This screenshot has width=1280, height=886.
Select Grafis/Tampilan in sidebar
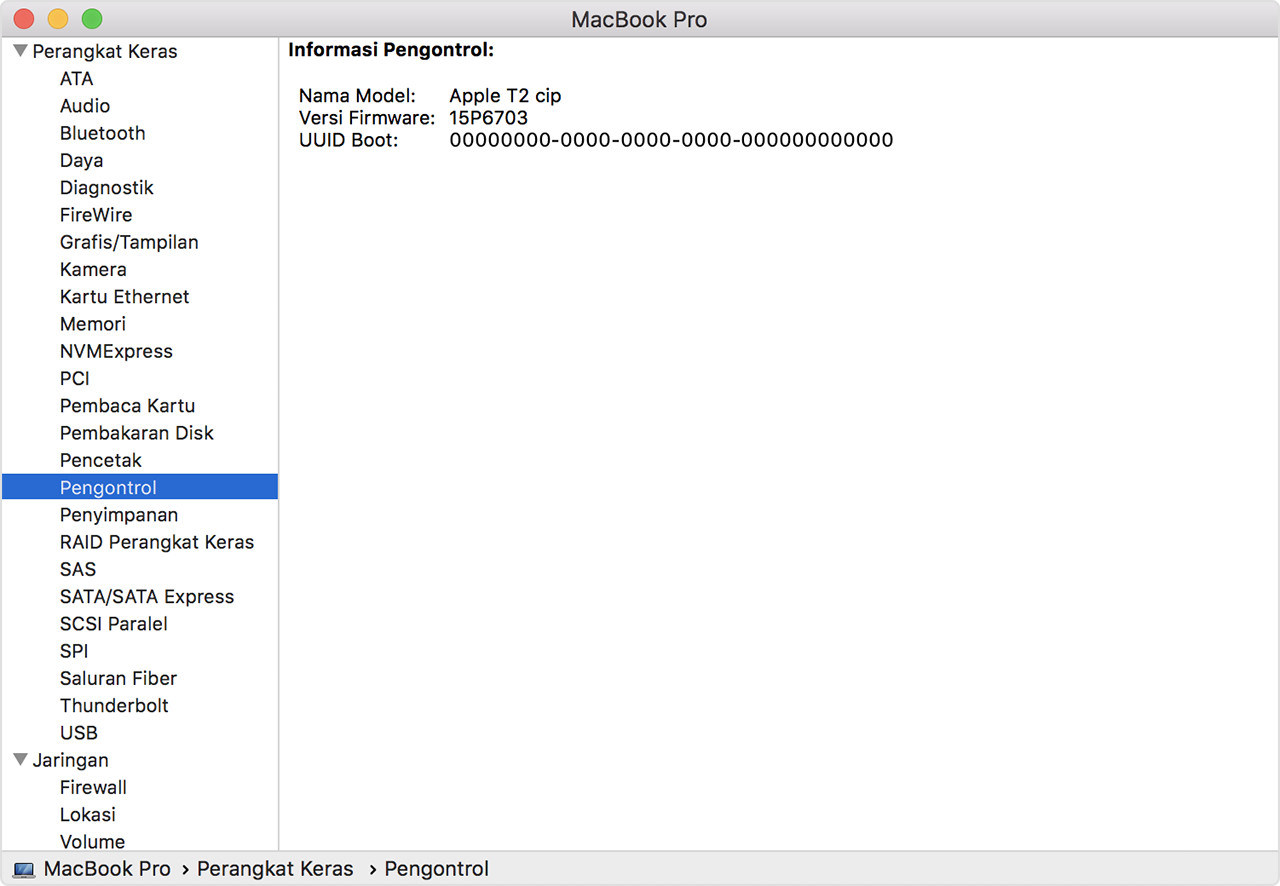point(129,242)
